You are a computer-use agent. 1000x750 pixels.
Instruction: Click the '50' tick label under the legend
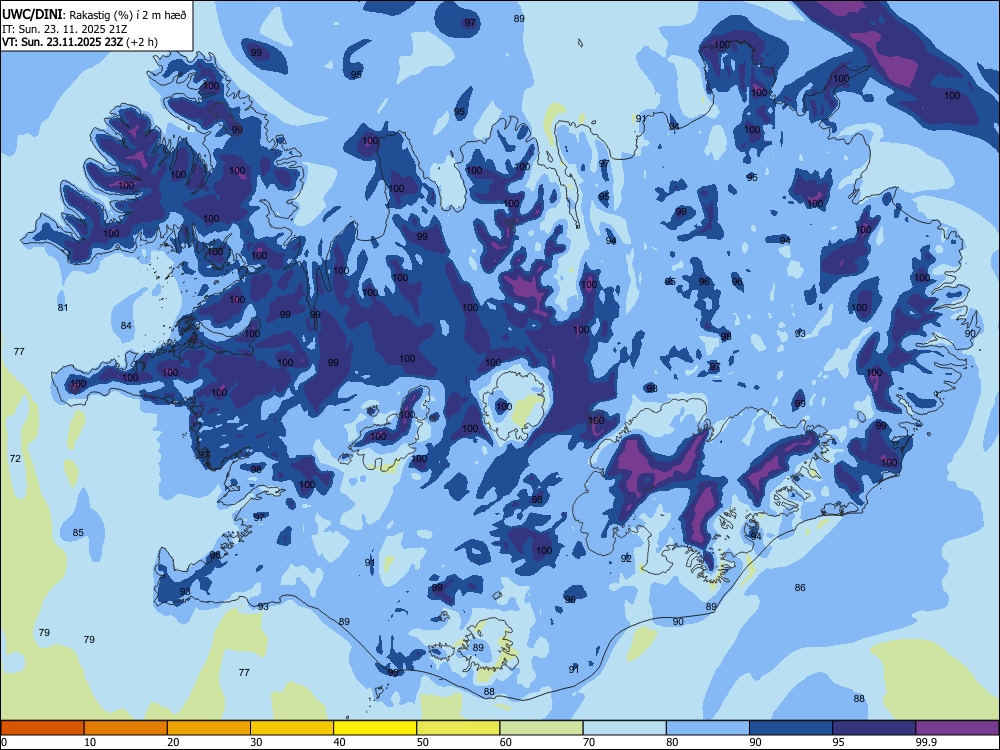tap(422, 742)
